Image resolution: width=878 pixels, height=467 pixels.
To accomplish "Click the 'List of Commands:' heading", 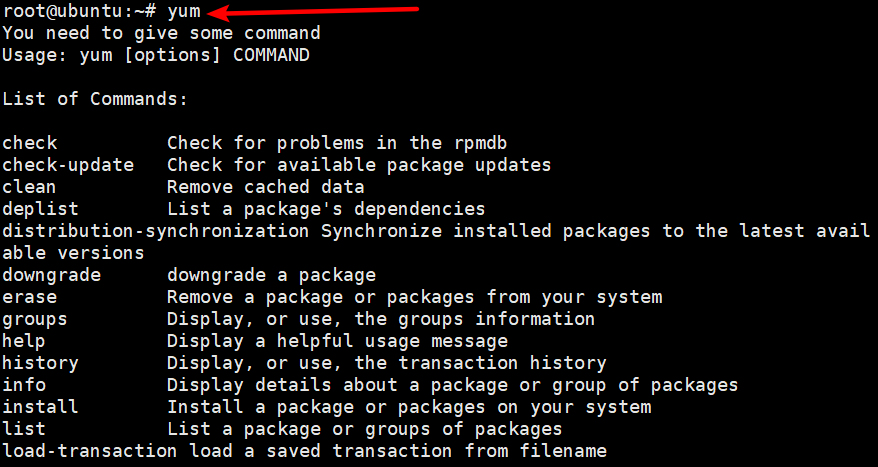I will (x=95, y=99).
